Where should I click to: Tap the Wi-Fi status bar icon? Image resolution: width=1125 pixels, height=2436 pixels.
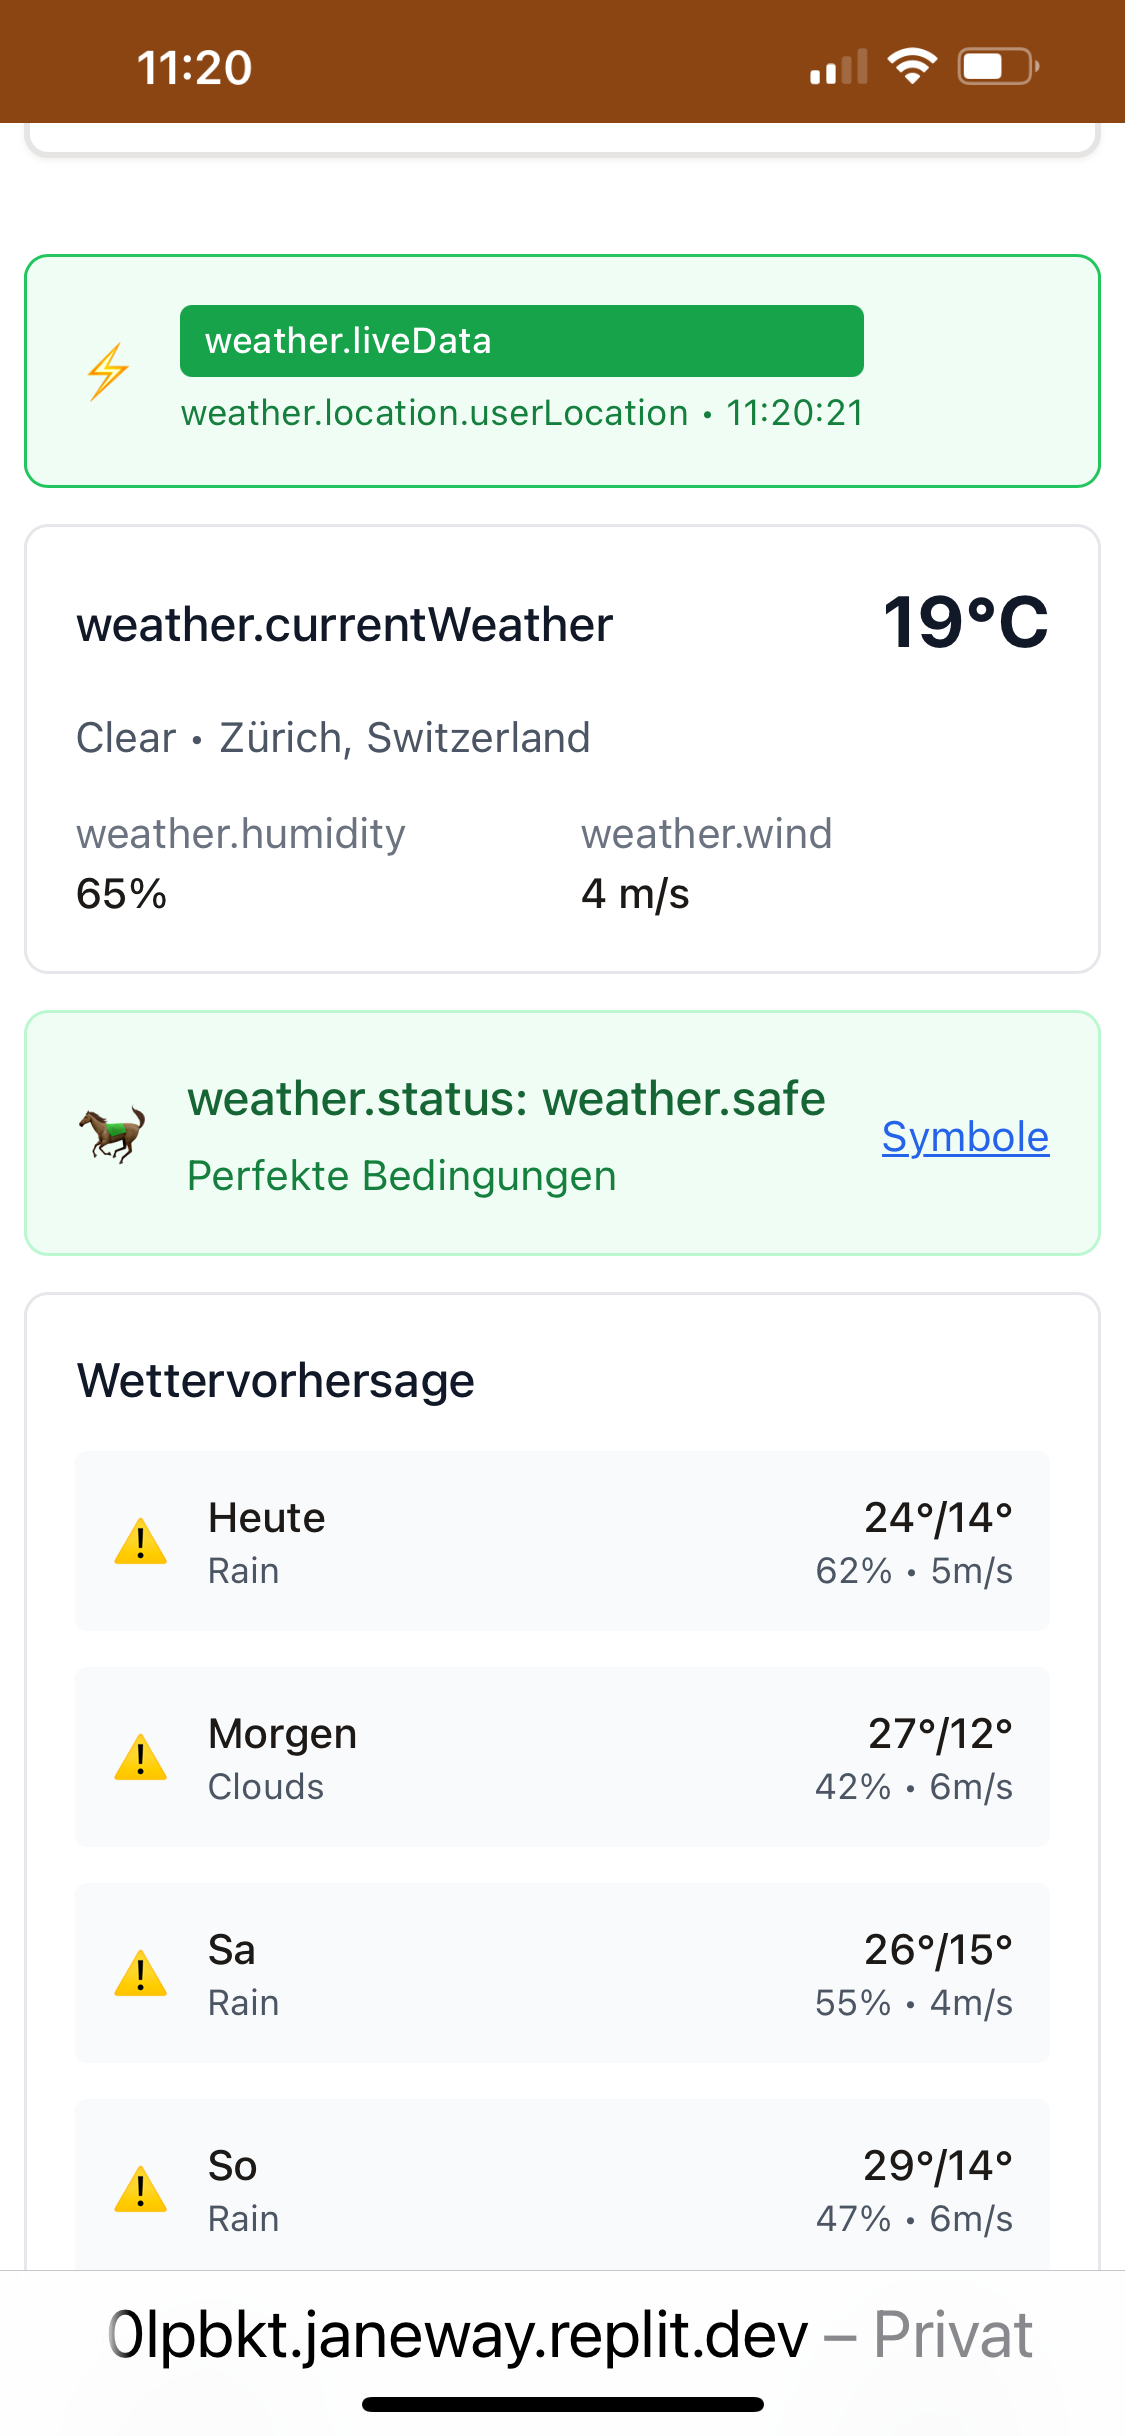912,67
